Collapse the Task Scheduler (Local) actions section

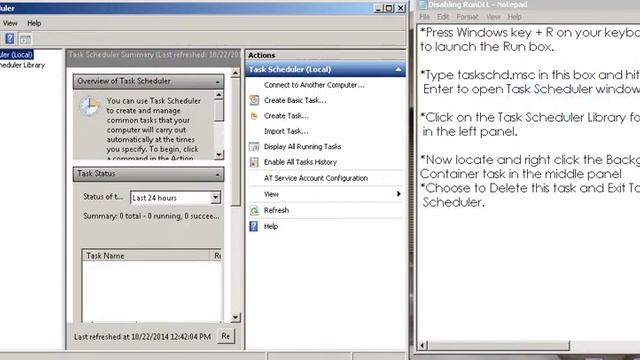click(x=398, y=69)
